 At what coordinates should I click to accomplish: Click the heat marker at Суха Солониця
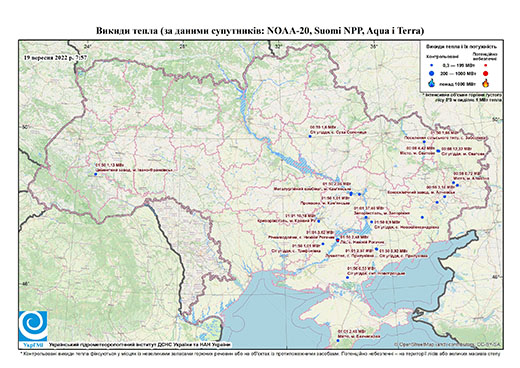tap(310, 136)
